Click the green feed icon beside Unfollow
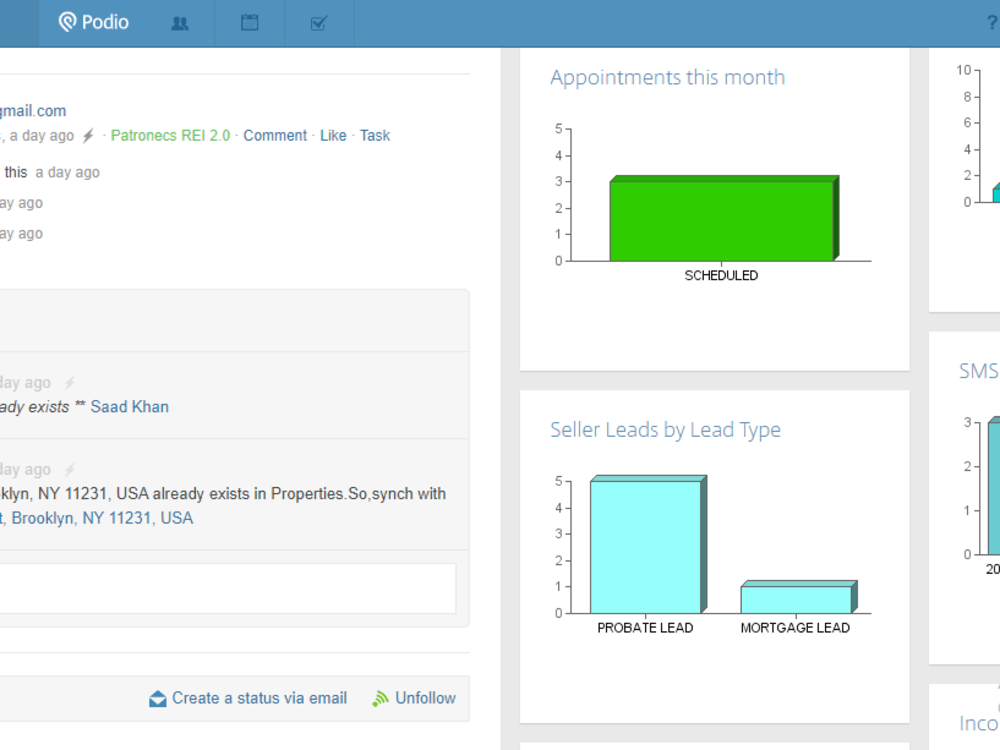Screen dimensions: 1000x750 tap(380, 698)
